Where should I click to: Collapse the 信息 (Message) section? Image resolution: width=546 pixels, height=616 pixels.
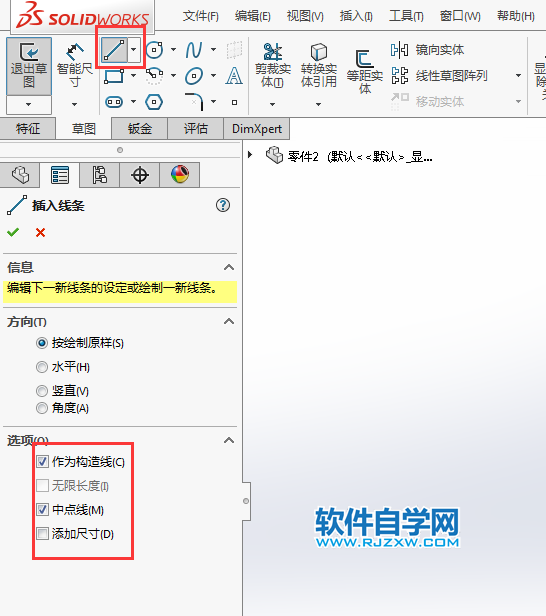pyautogui.click(x=229, y=268)
